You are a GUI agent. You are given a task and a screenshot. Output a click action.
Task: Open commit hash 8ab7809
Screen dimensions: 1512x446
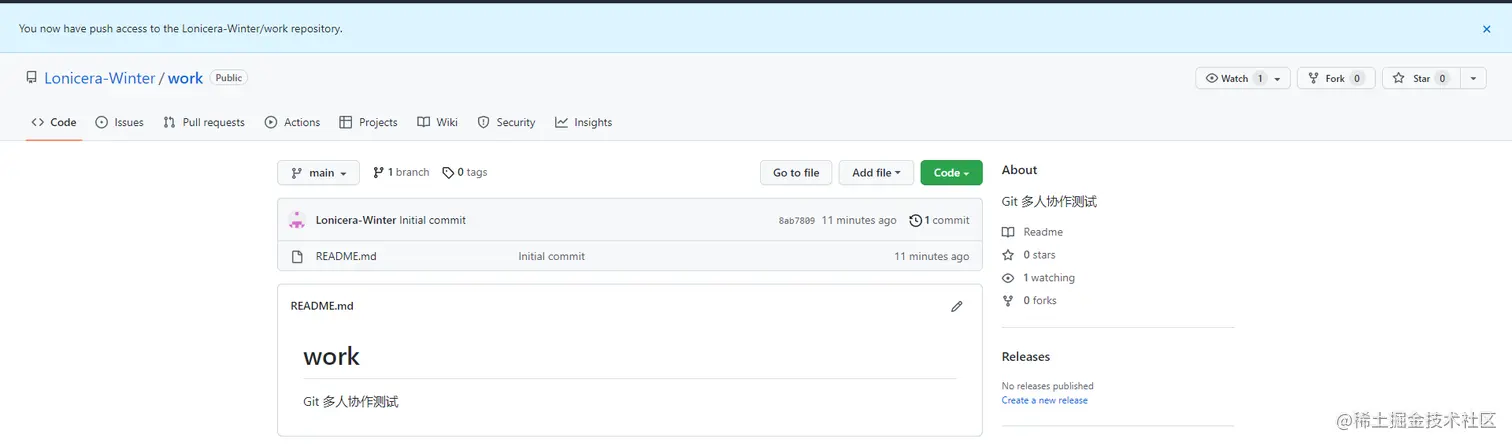797,221
